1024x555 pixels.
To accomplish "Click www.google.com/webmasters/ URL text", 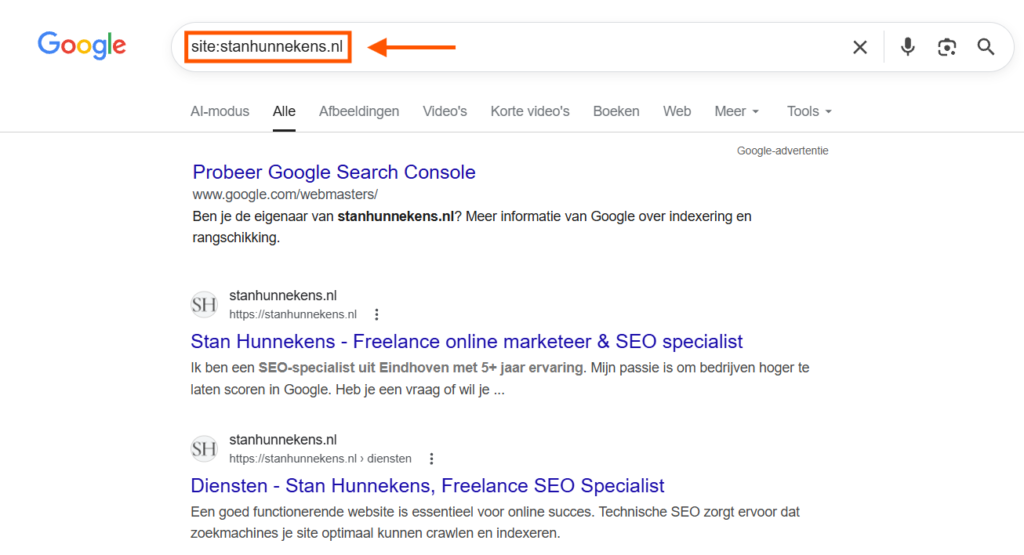I will (285, 194).
